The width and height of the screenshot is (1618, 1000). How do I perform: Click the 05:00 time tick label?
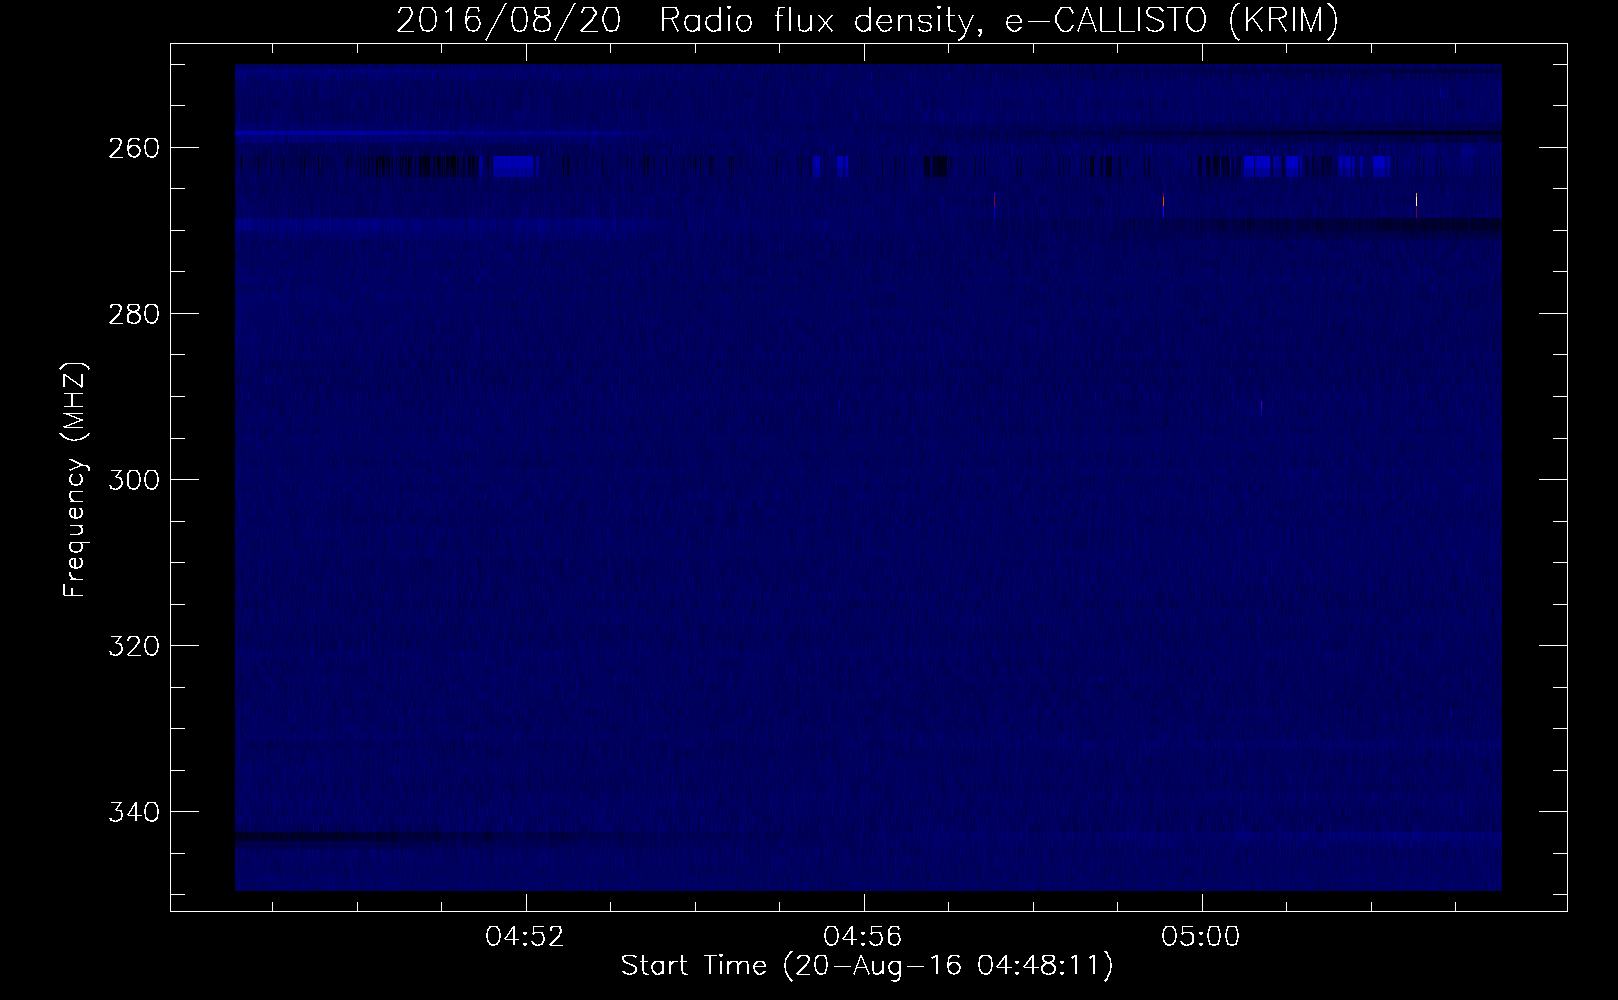pyautogui.click(x=1200, y=937)
